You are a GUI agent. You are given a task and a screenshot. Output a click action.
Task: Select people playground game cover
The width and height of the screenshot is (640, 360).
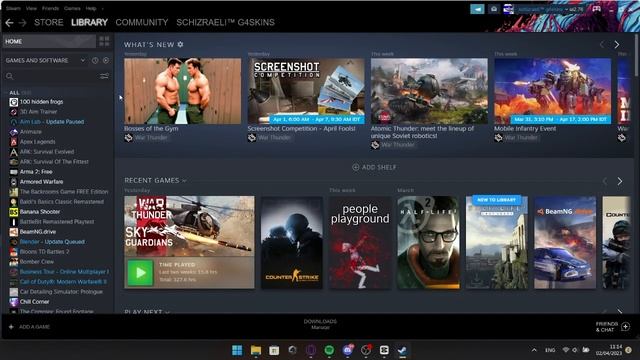click(360, 242)
